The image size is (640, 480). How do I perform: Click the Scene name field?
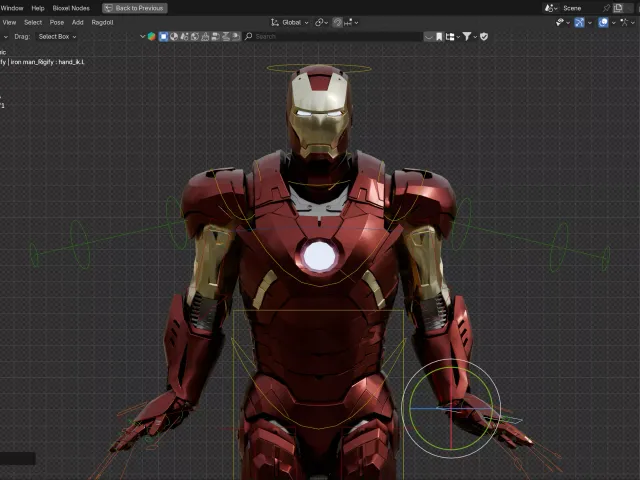(x=581, y=8)
